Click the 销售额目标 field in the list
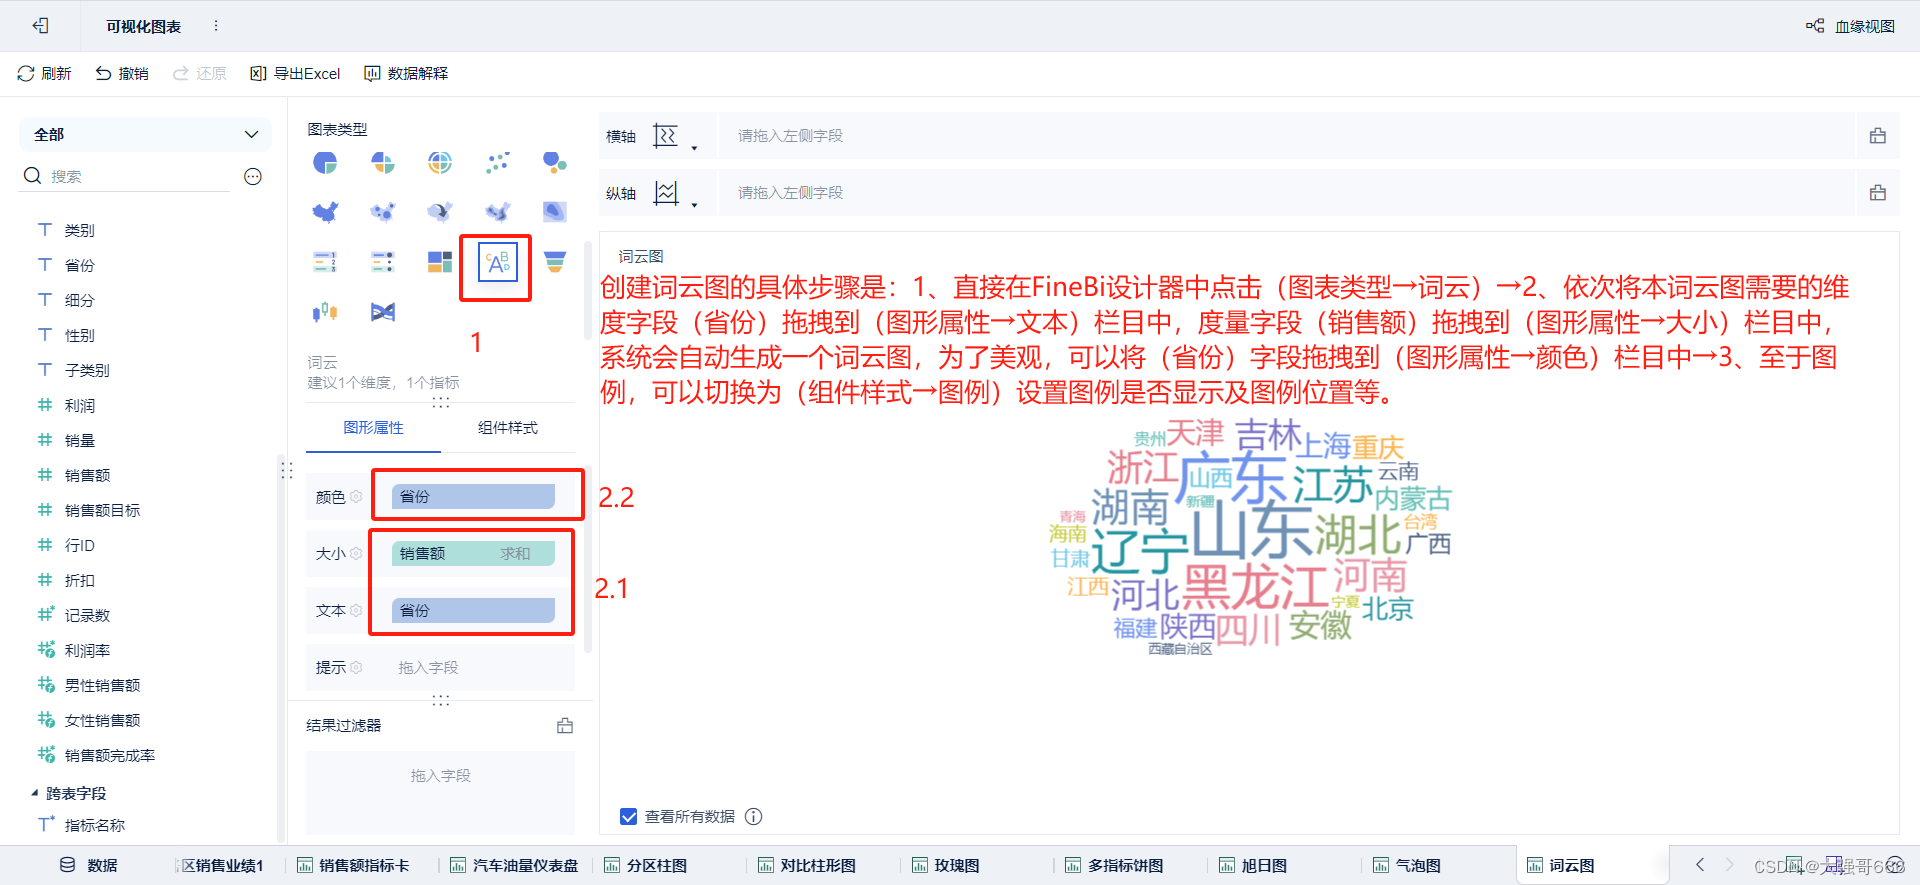 tap(102, 511)
